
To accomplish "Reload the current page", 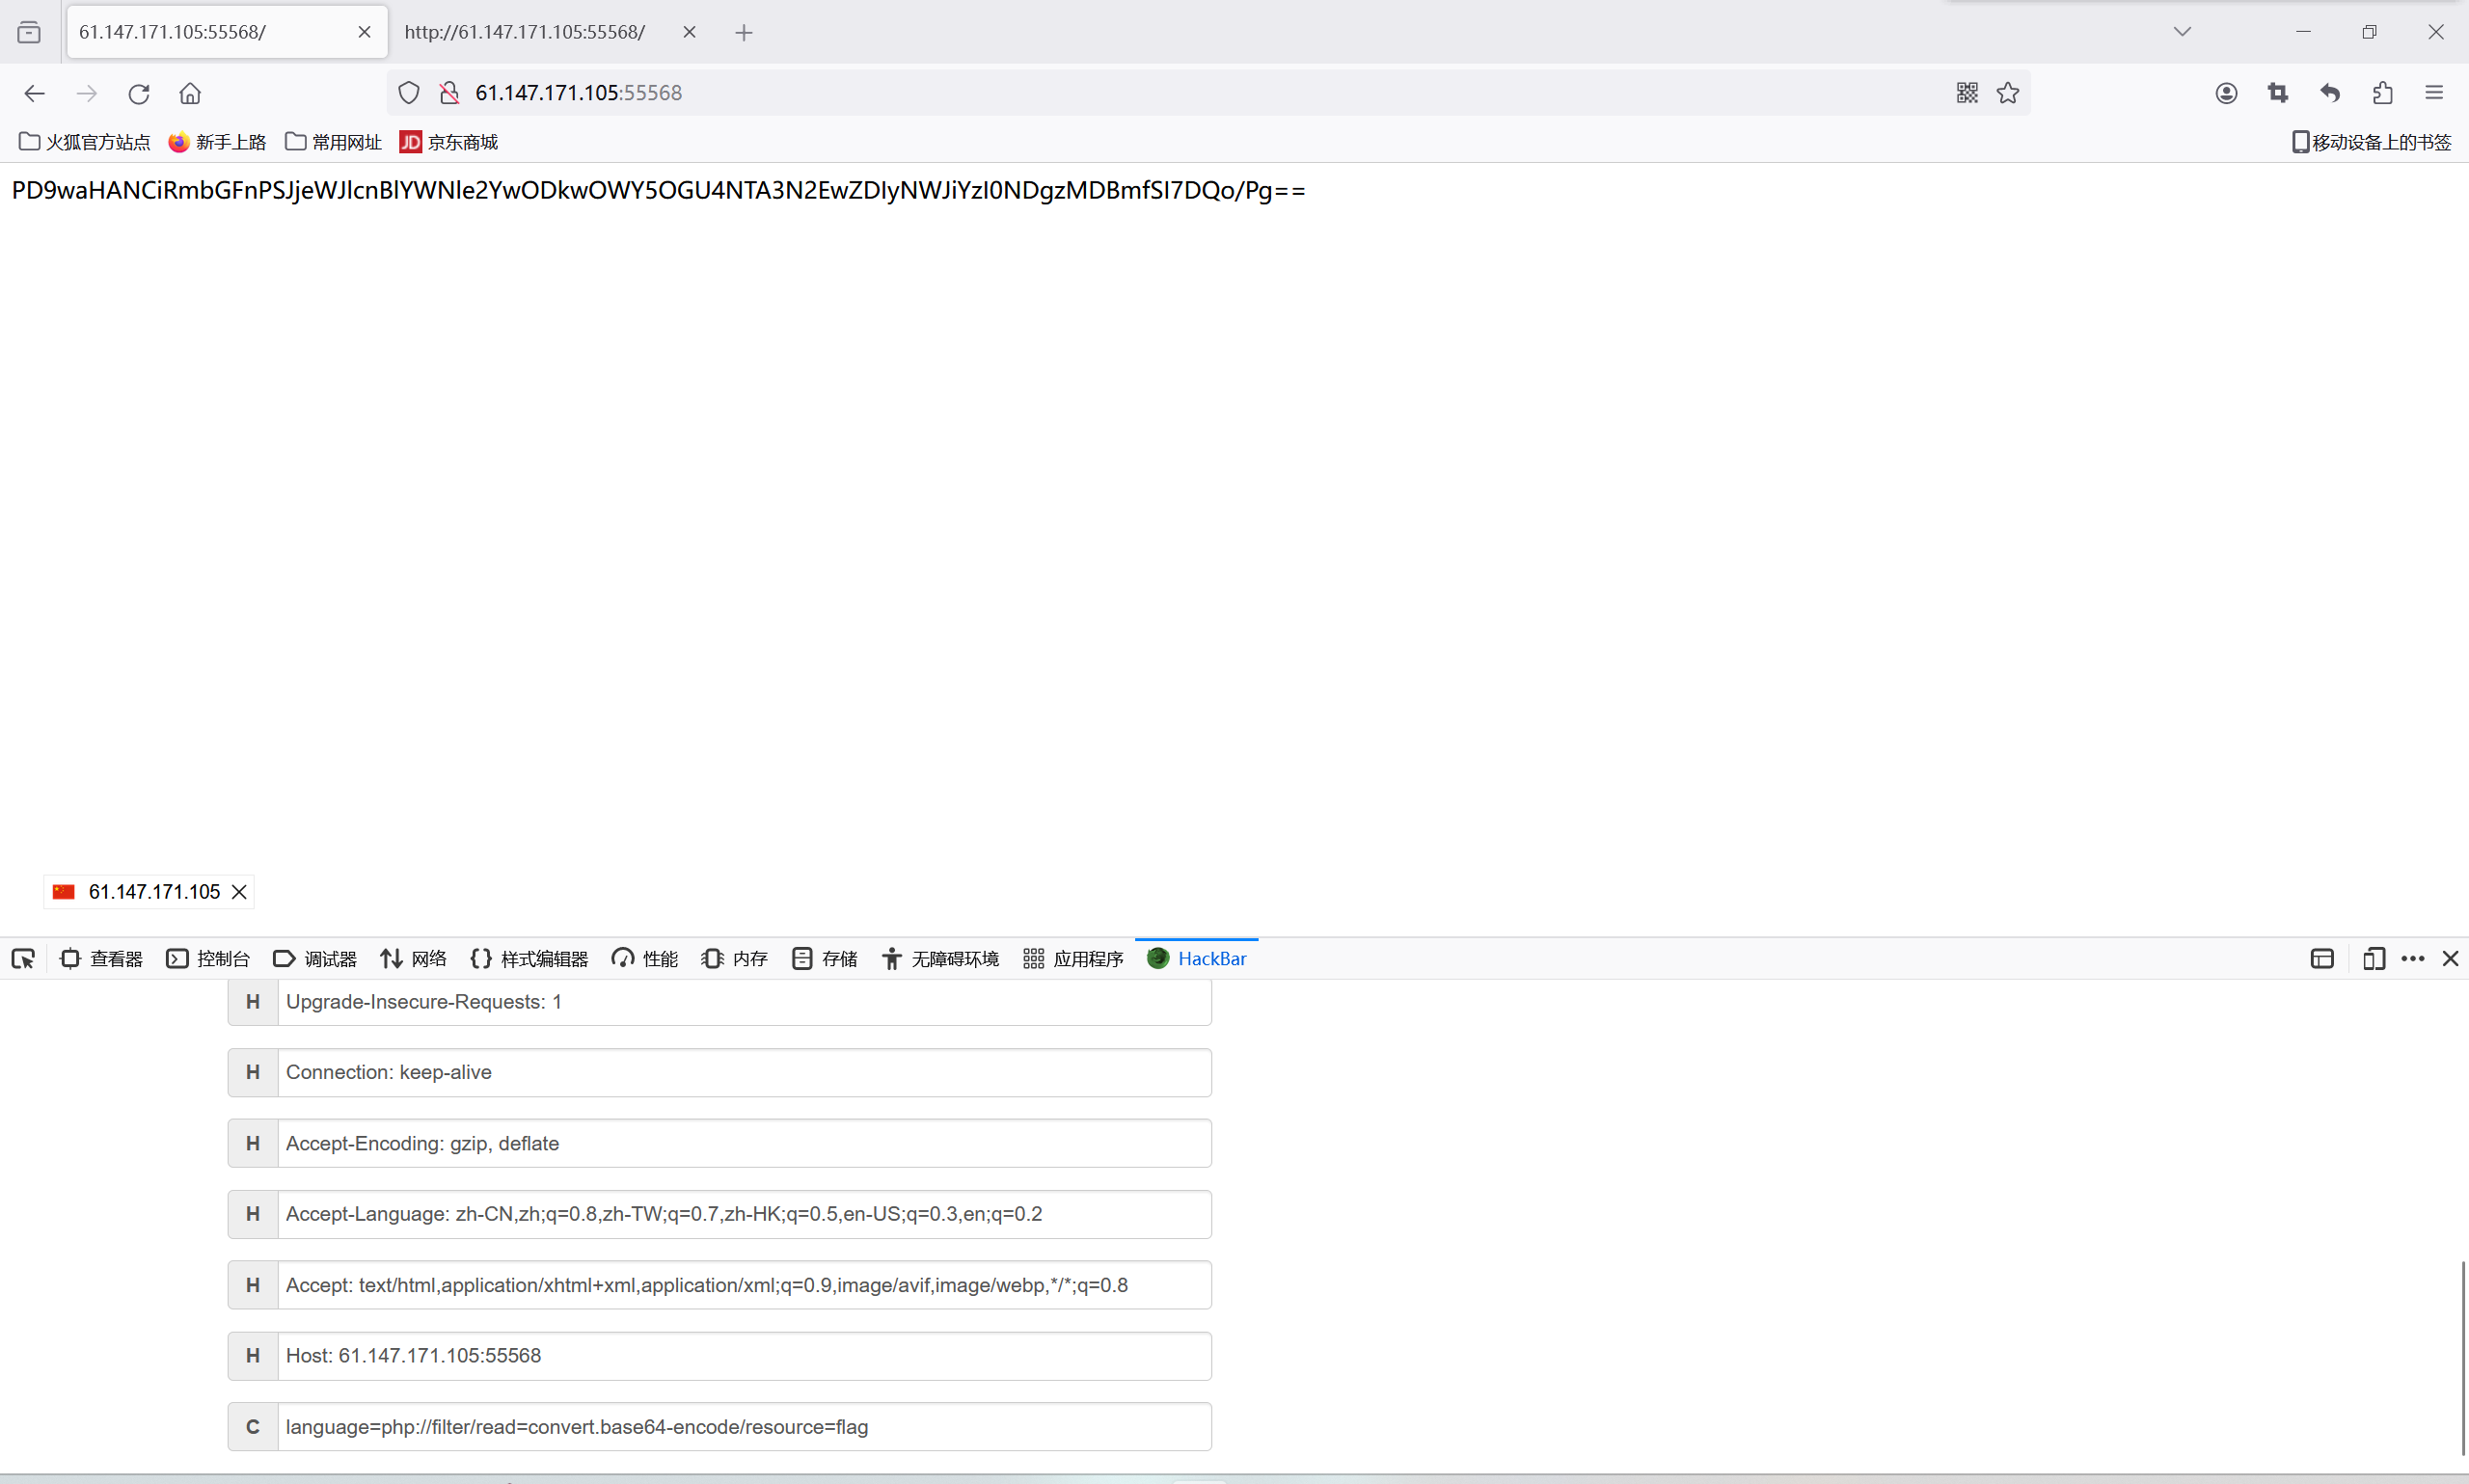I will [x=139, y=92].
